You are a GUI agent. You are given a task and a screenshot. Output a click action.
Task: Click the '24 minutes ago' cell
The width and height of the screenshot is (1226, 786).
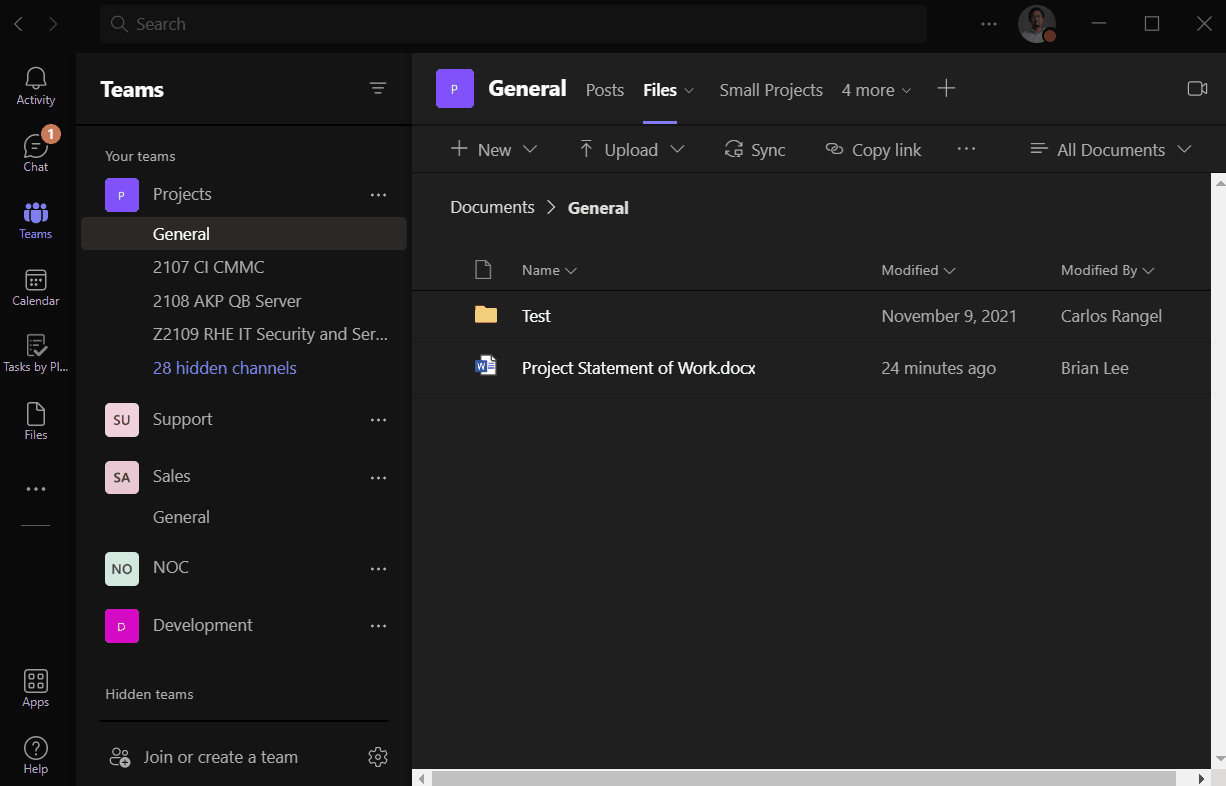click(938, 368)
